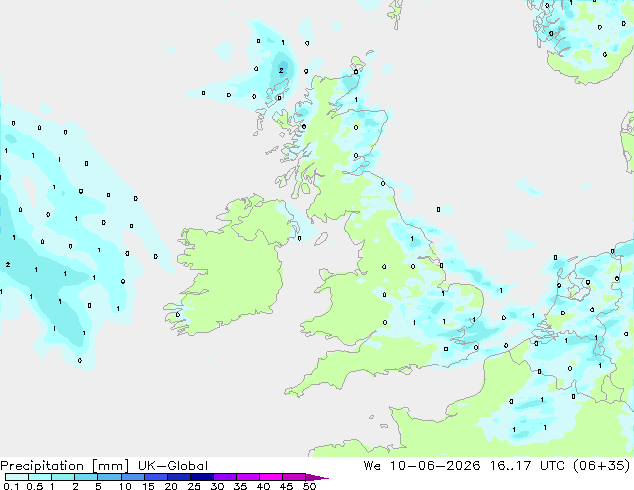Click the 'We' weekday abbreviation
This screenshot has height=490, width=634.
tap(372, 466)
